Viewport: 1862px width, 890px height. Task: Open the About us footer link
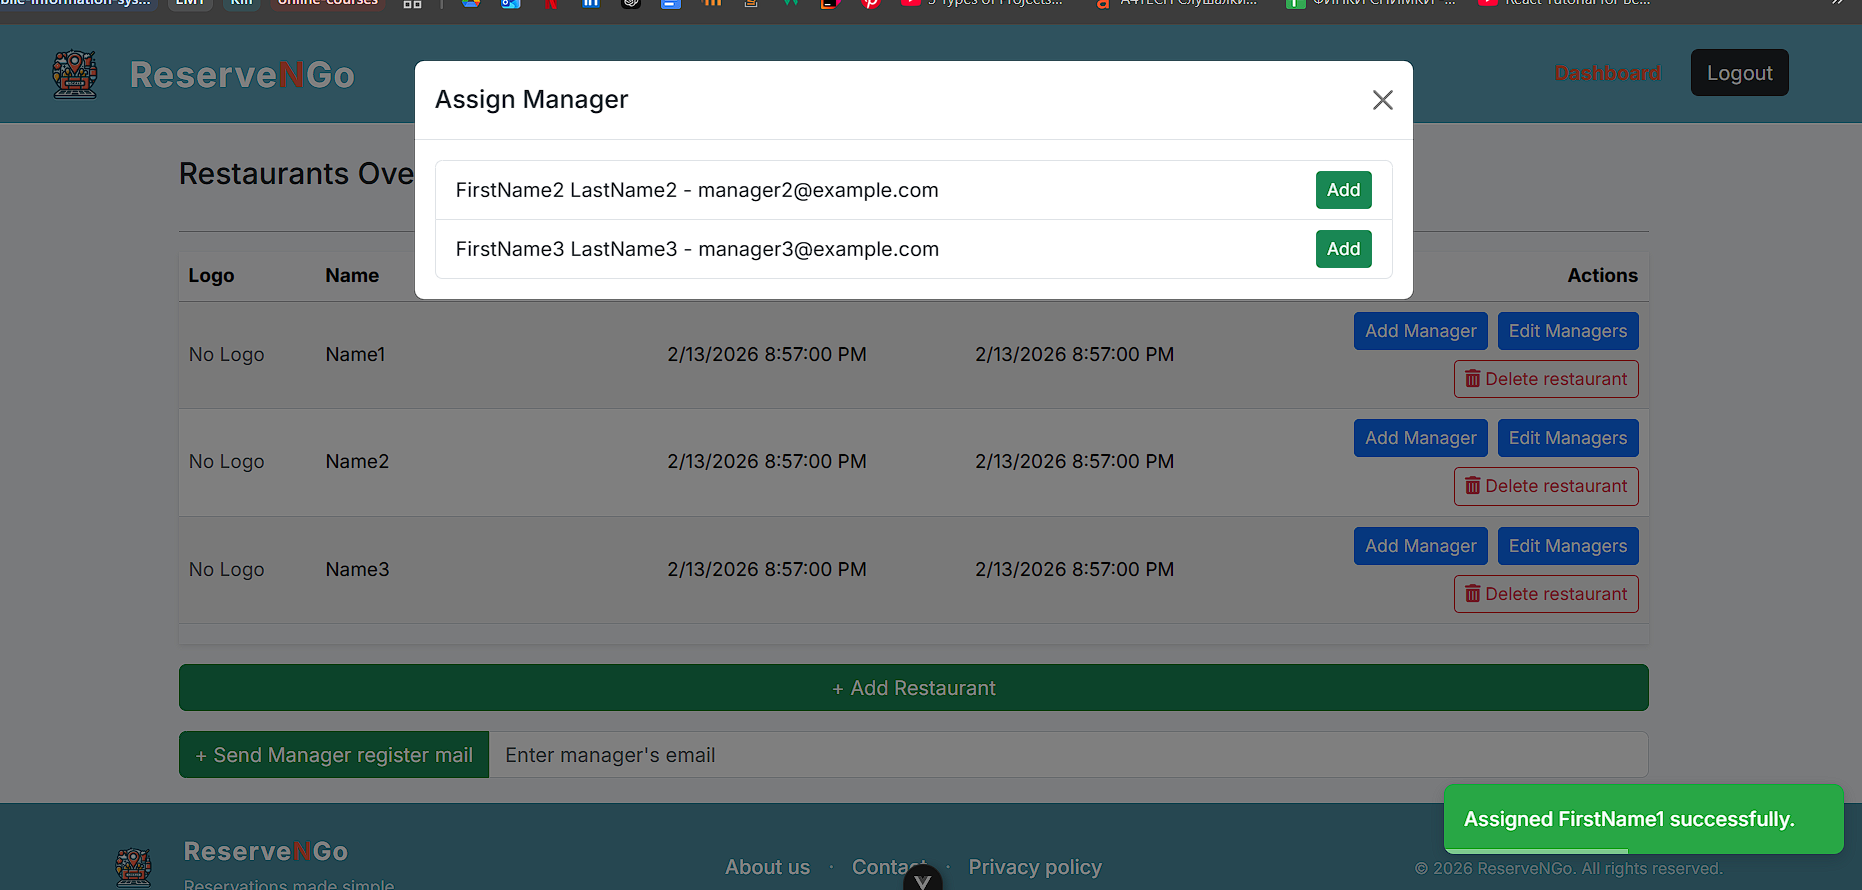point(767,867)
